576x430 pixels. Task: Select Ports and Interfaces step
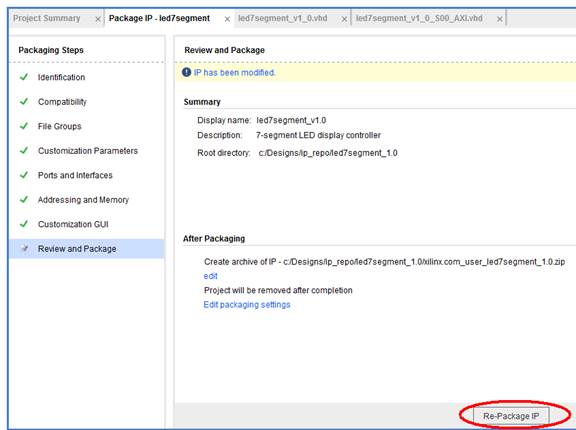tap(75, 175)
